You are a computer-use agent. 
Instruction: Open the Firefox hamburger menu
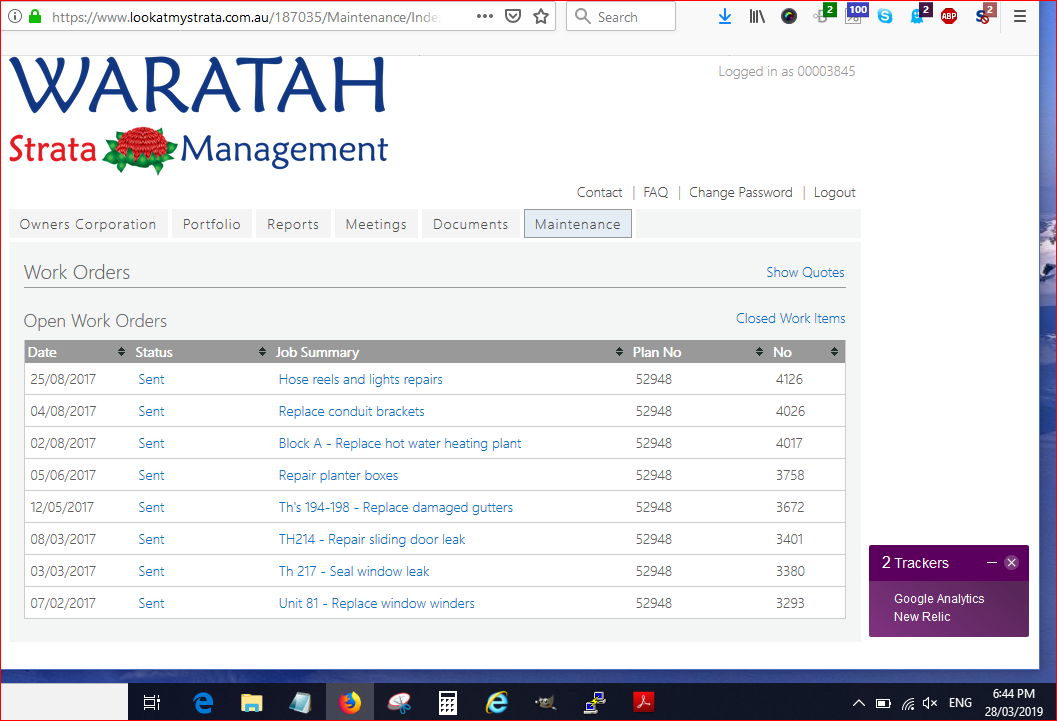[x=1020, y=16]
